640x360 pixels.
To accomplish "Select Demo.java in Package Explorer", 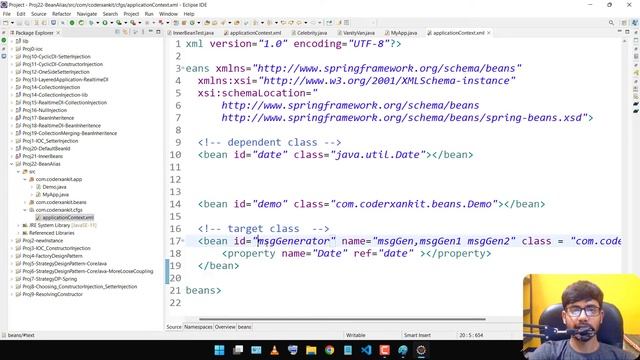I will click(54, 187).
